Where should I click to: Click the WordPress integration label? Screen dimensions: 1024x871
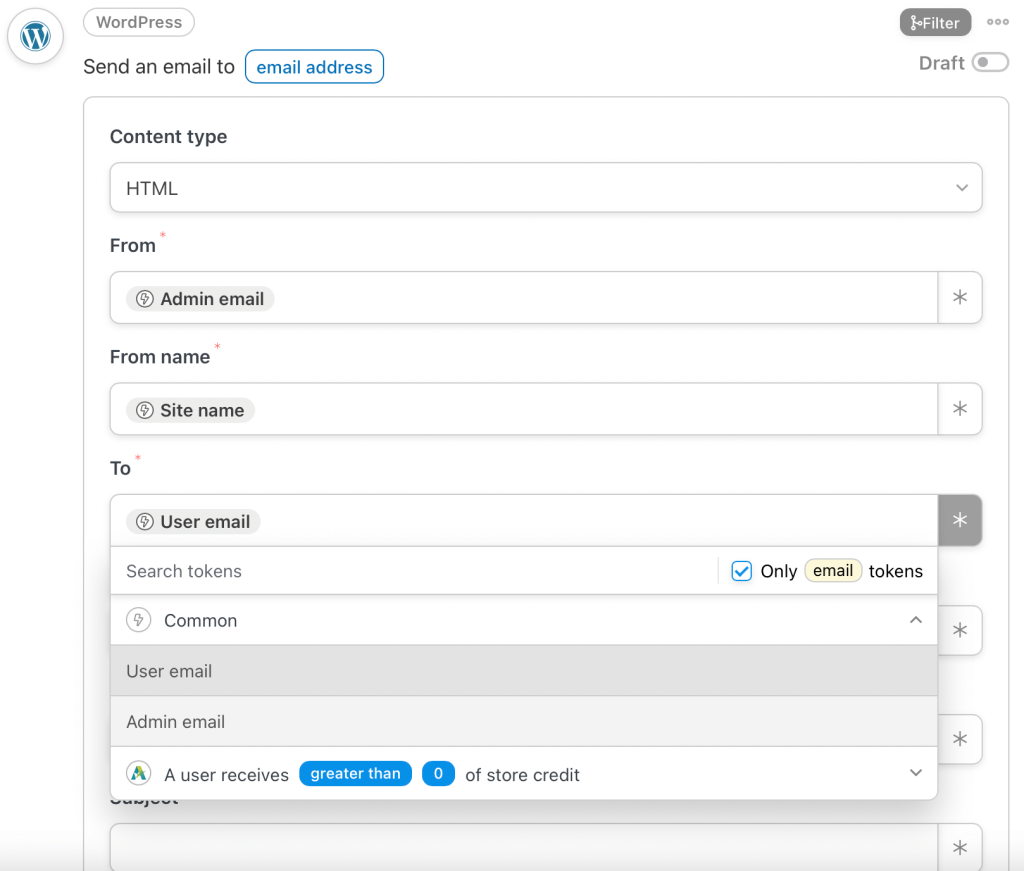pos(138,22)
